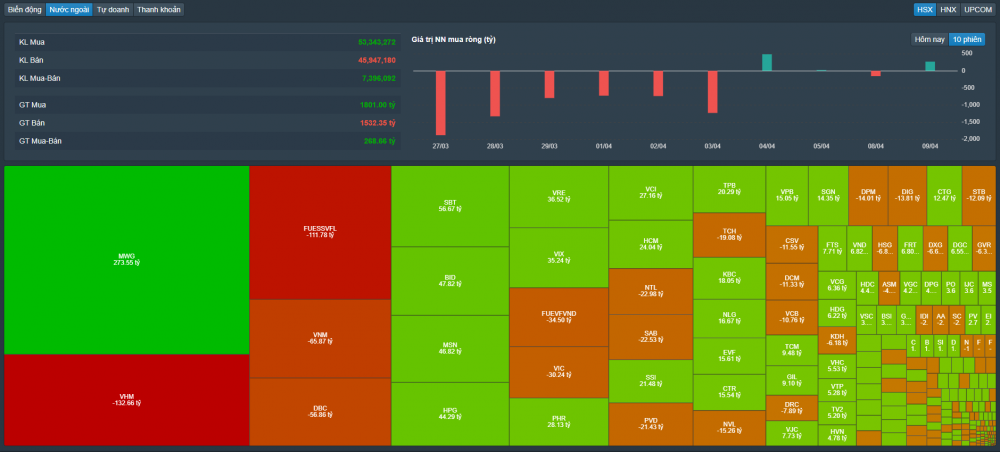Click the SBT 56.67 tỷ tile
The image size is (1000, 452).
[450, 206]
